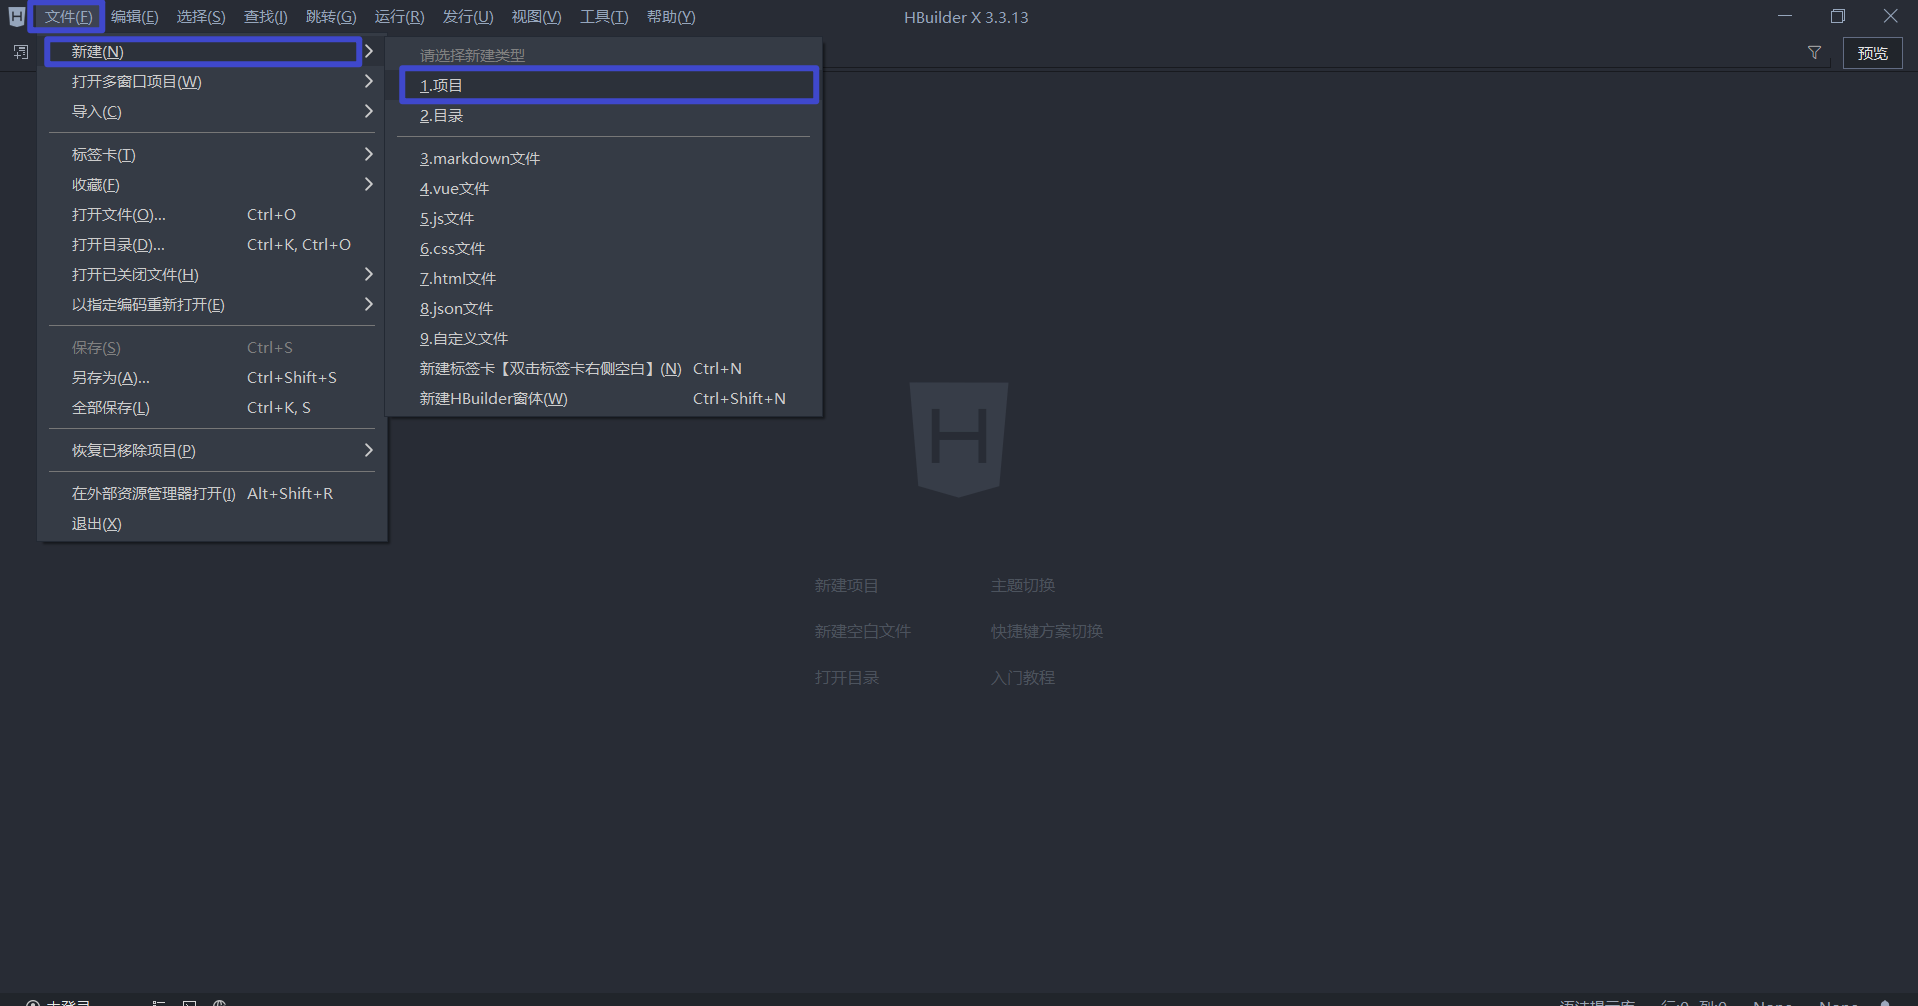The width and height of the screenshot is (1918, 1006).
Task: Open the 工具(T) menu
Action: tap(604, 17)
